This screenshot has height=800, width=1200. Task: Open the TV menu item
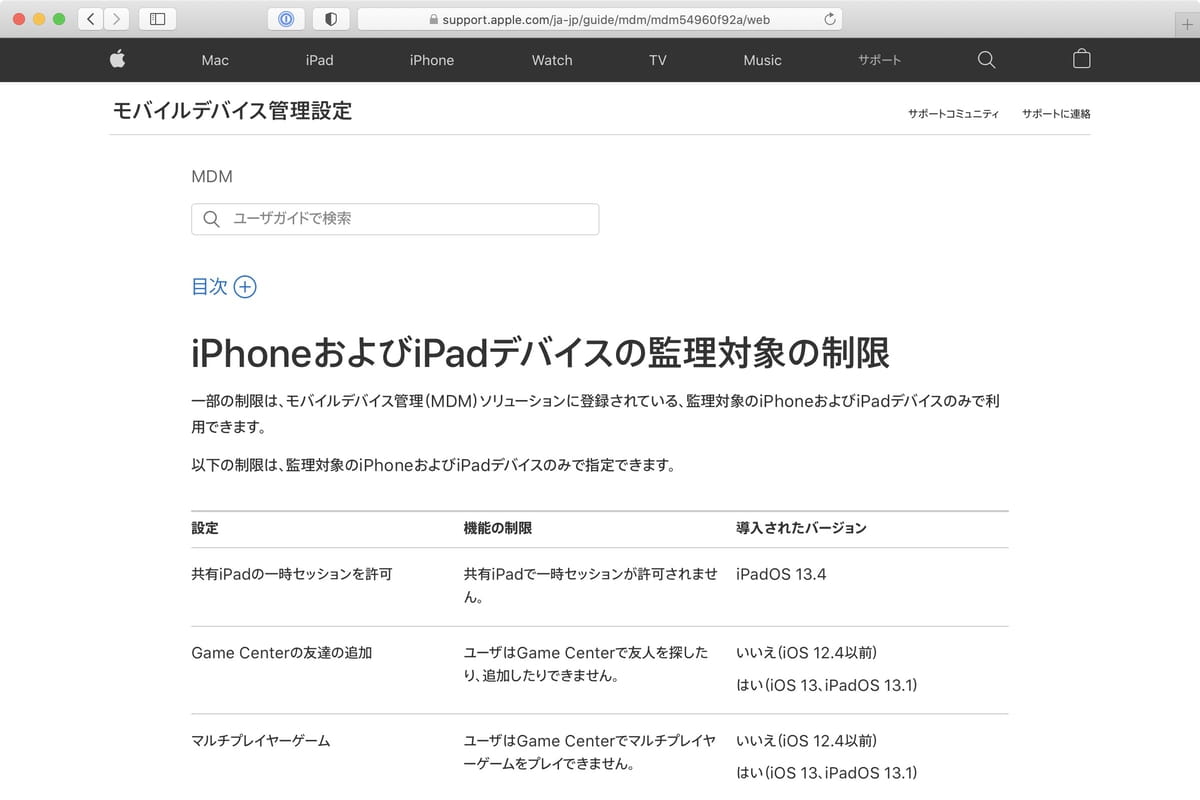click(x=657, y=60)
